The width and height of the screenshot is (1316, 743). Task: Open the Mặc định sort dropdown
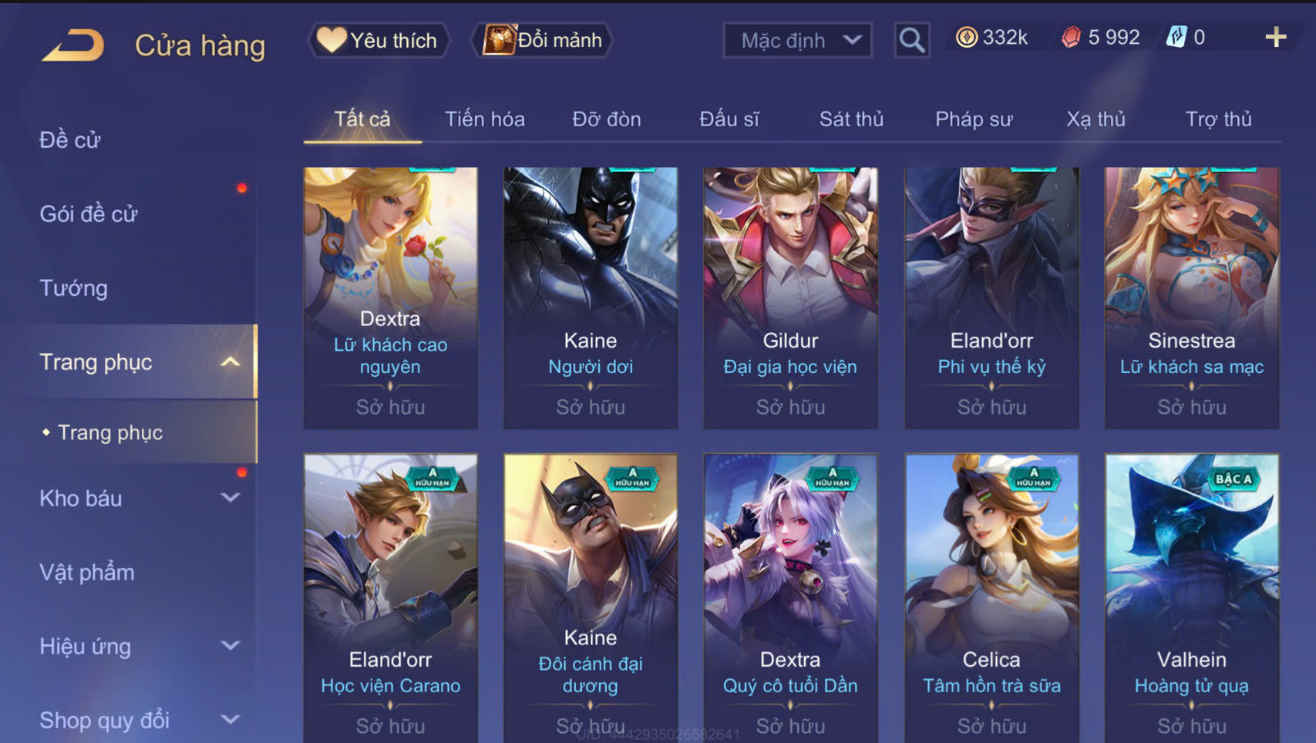797,41
